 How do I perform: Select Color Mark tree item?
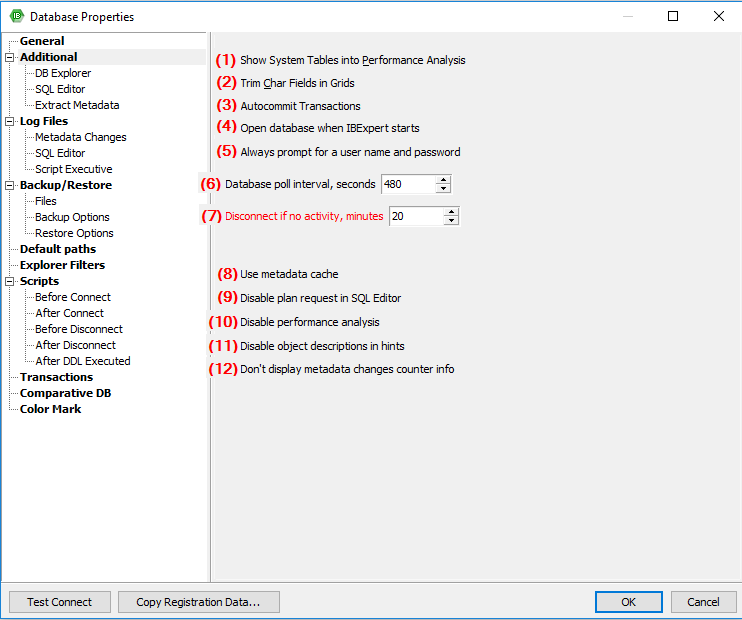click(x=50, y=409)
